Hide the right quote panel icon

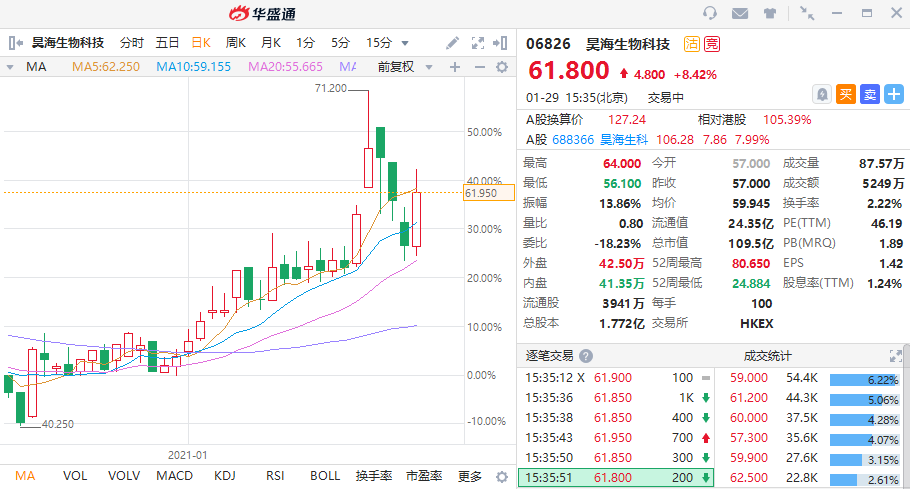[x=500, y=43]
